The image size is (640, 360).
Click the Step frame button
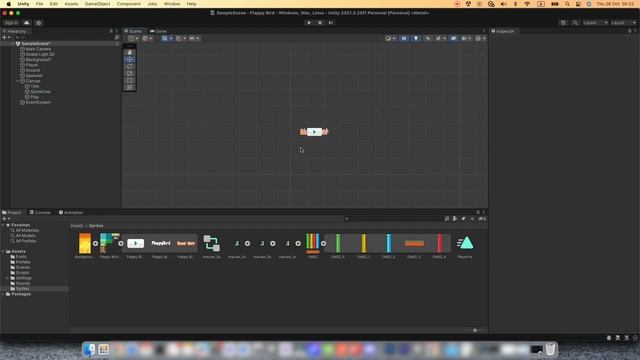331,22
